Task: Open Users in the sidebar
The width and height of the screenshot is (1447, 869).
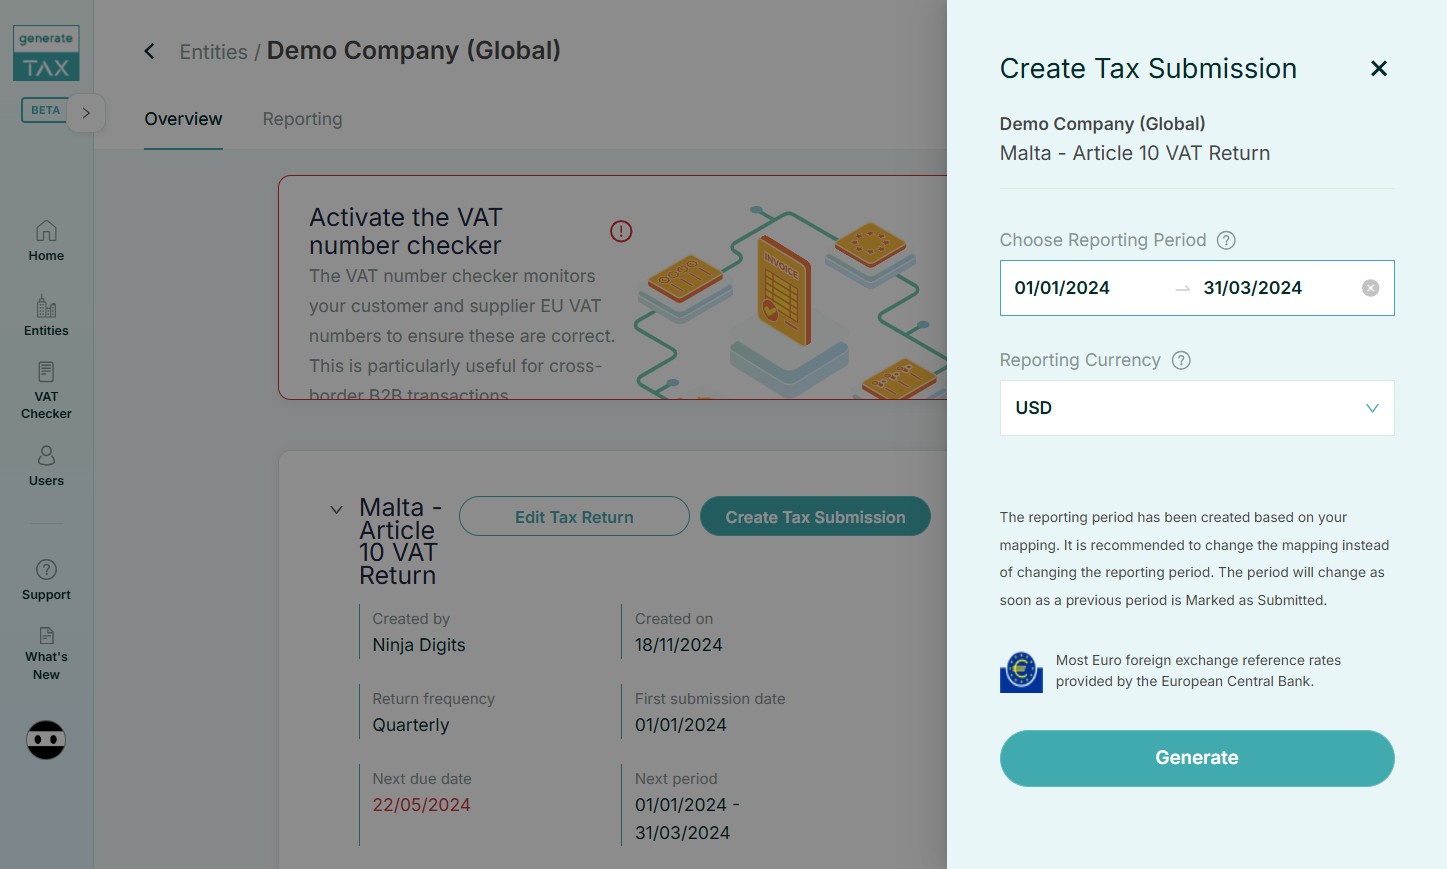Action: [46, 466]
